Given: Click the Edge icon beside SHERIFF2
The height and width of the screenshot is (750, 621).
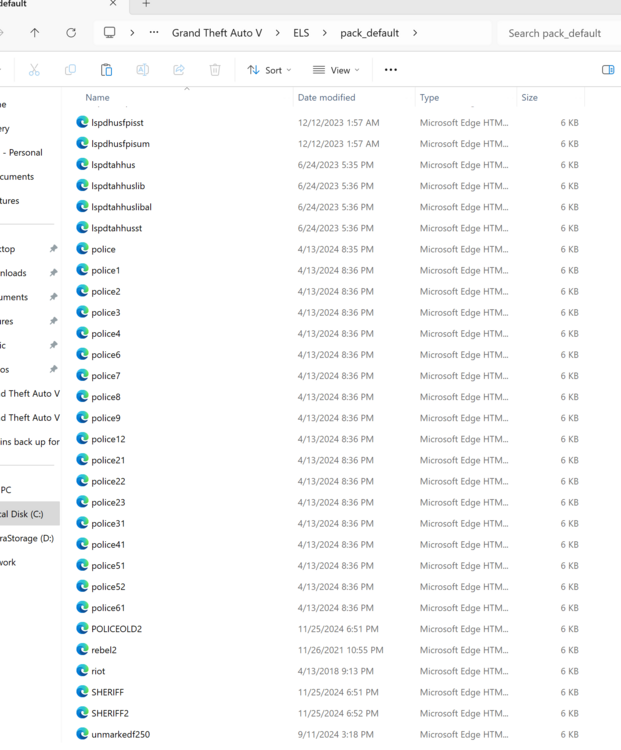Looking at the screenshot, I should [82, 713].
